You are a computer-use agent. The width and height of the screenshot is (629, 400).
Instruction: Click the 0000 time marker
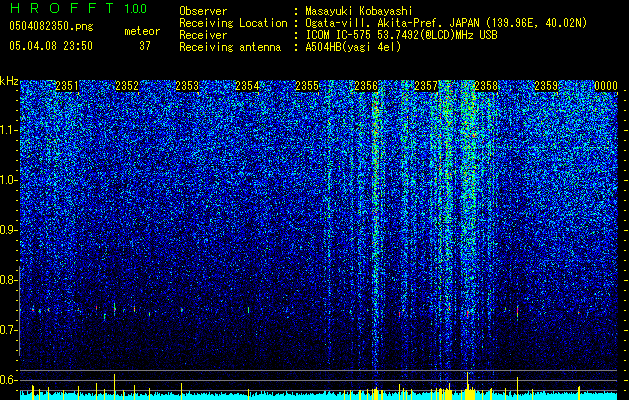tap(606, 86)
